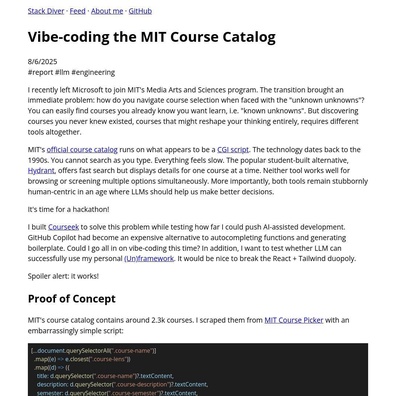The width and height of the screenshot is (396, 396).
Task: Open the About me page
Action: (x=107, y=11)
